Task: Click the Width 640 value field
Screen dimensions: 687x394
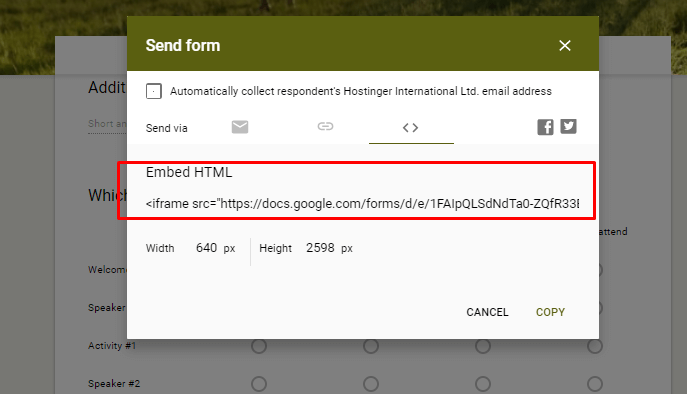Action: tap(206, 248)
